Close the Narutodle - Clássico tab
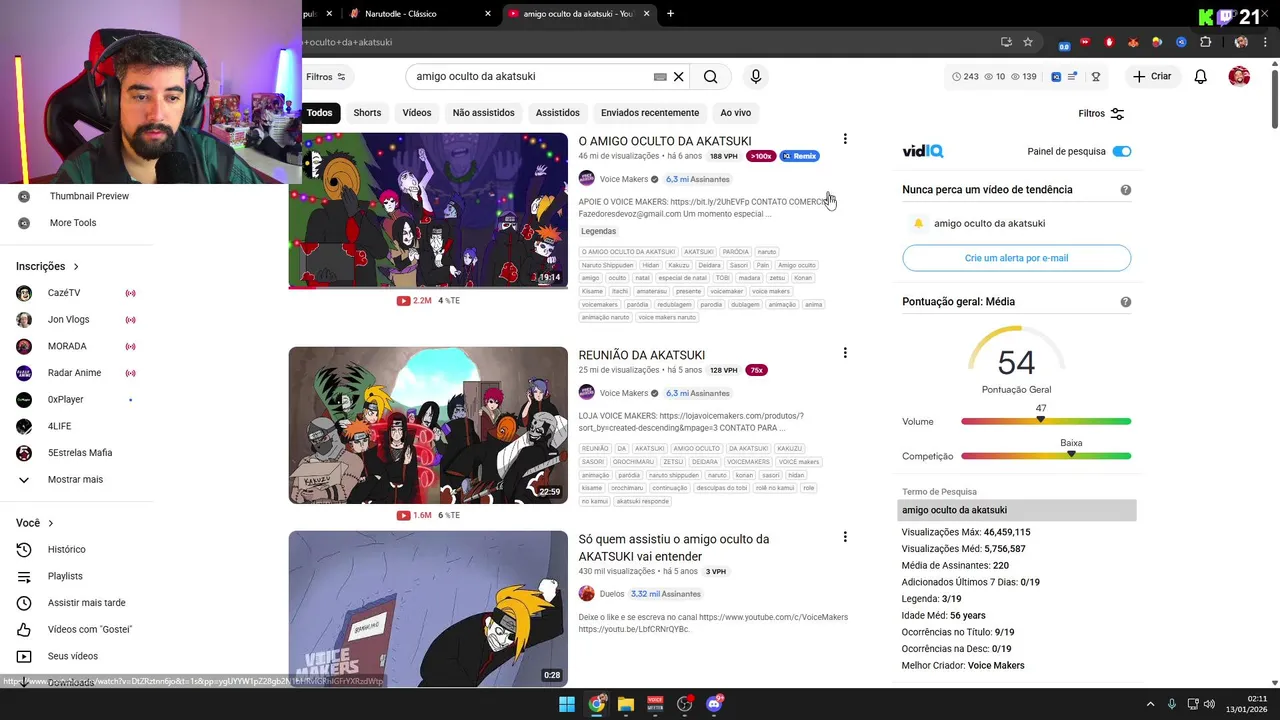The height and width of the screenshot is (720, 1280). coord(488,14)
